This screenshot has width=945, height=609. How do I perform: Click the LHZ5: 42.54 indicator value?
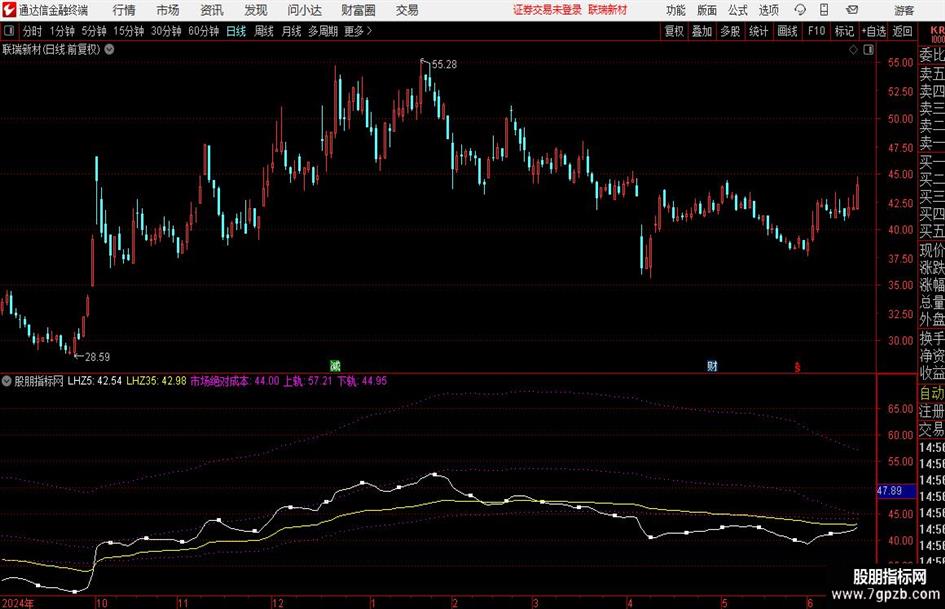pos(95,381)
